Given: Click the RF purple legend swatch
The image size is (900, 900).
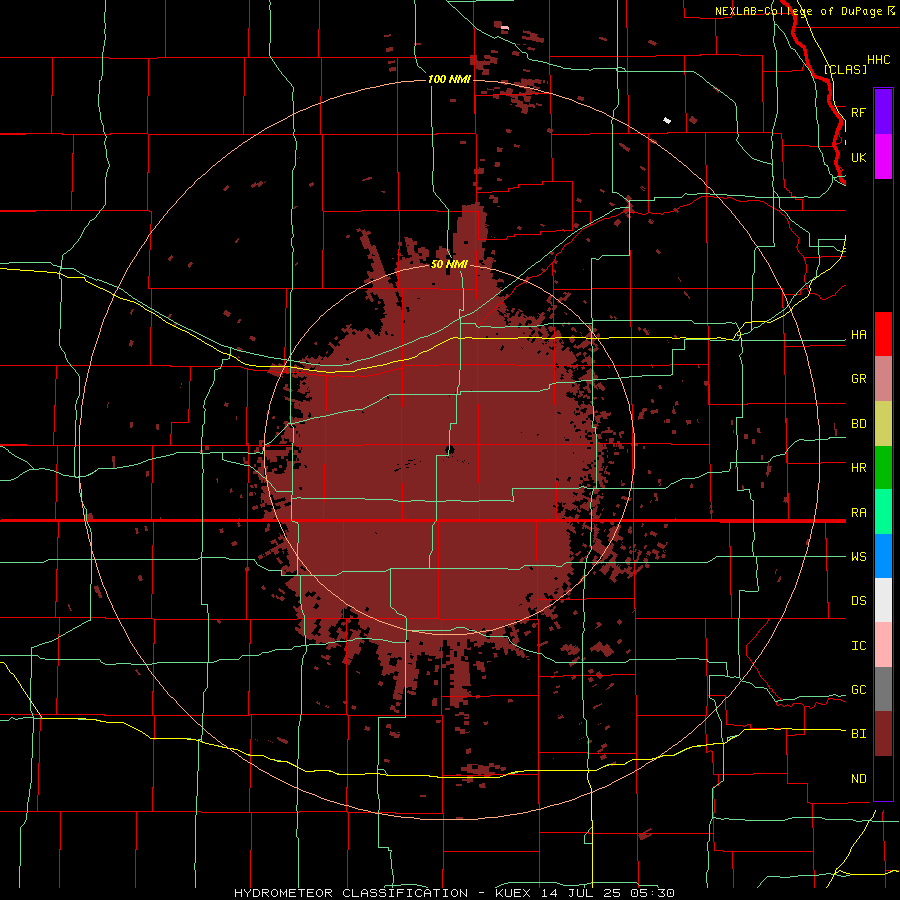Looking at the screenshot, I should click(883, 112).
